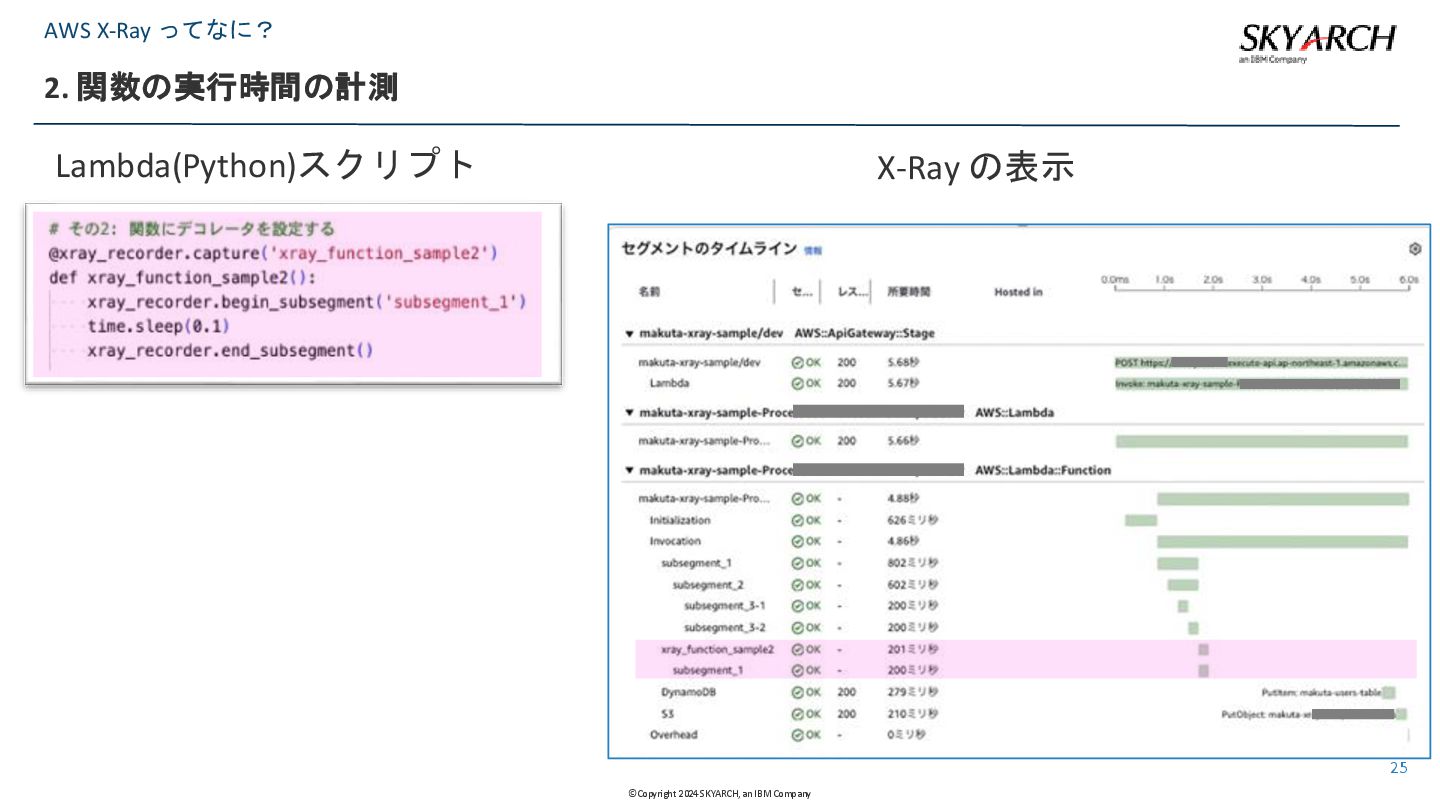The width and height of the screenshot is (1440, 810).
Task: Select the subsegment_3-2 row name
Action: [x=725, y=628]
